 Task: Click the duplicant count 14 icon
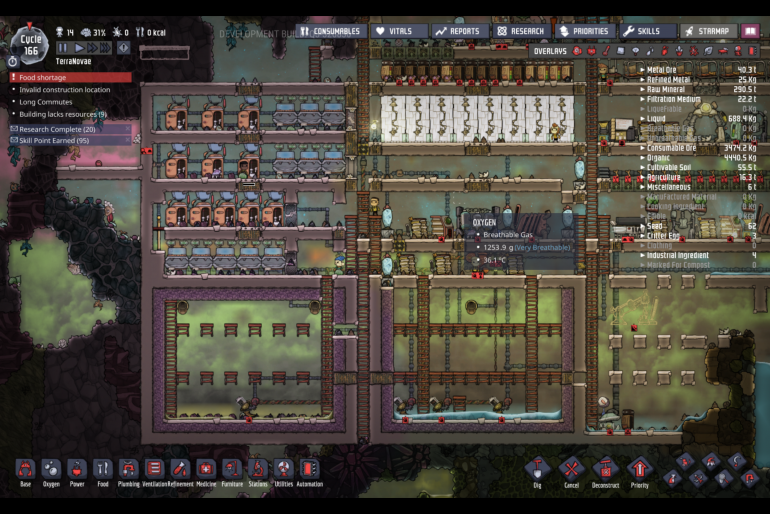[64, 32]
